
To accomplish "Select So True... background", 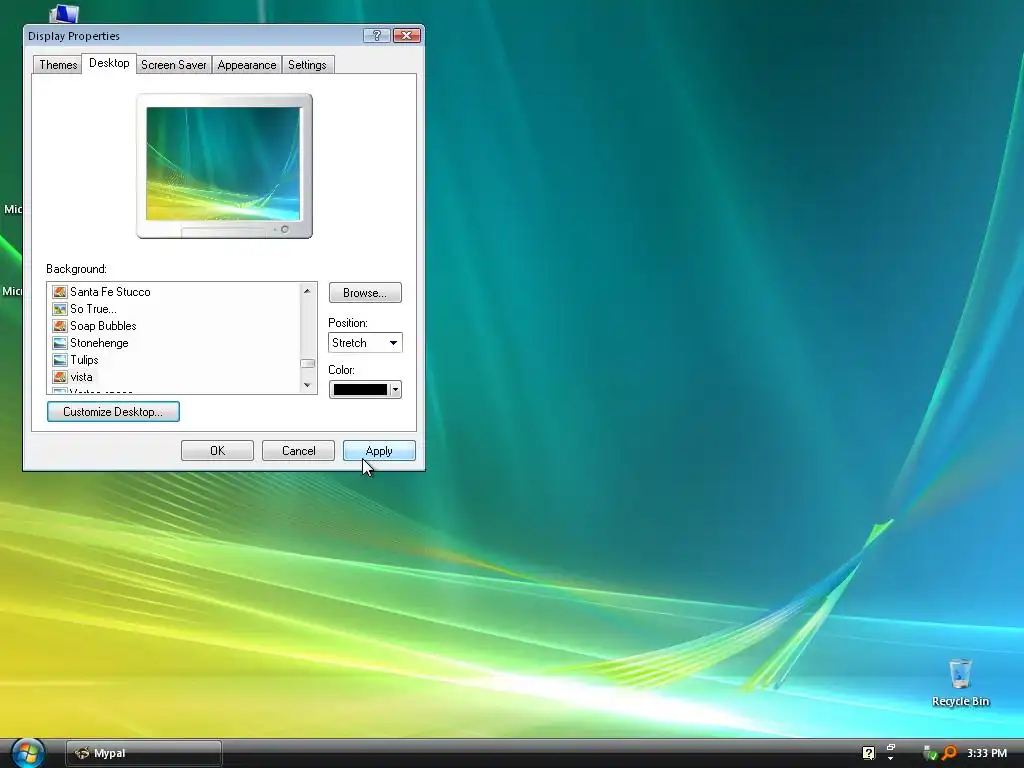I will click(x=93, y=309).
